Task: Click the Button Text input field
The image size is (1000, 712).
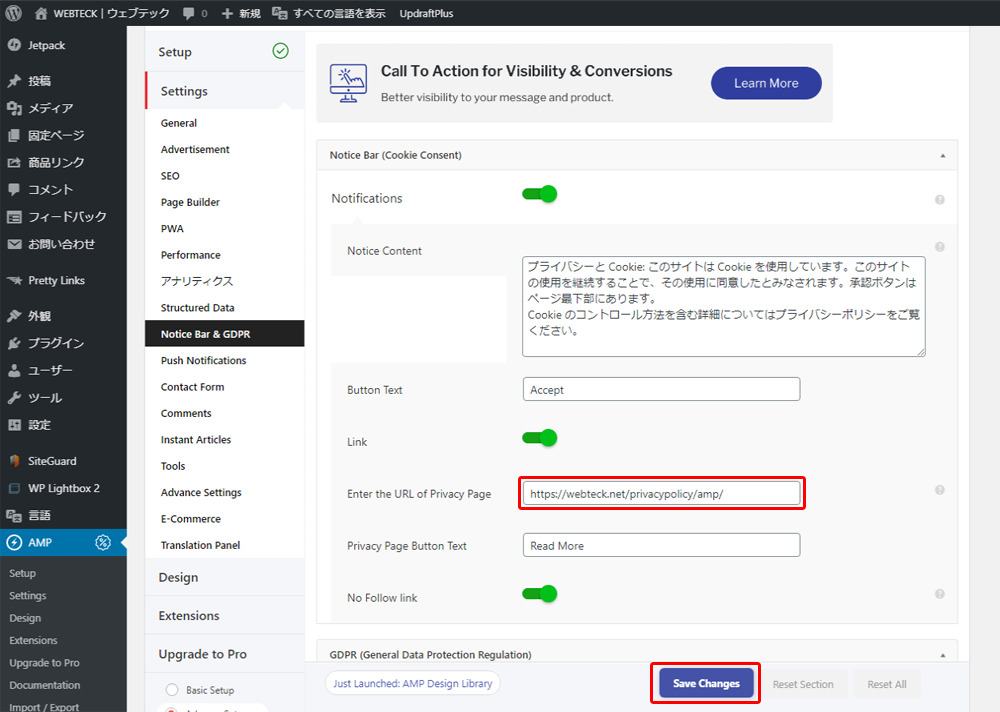Action: click(661, 389)
